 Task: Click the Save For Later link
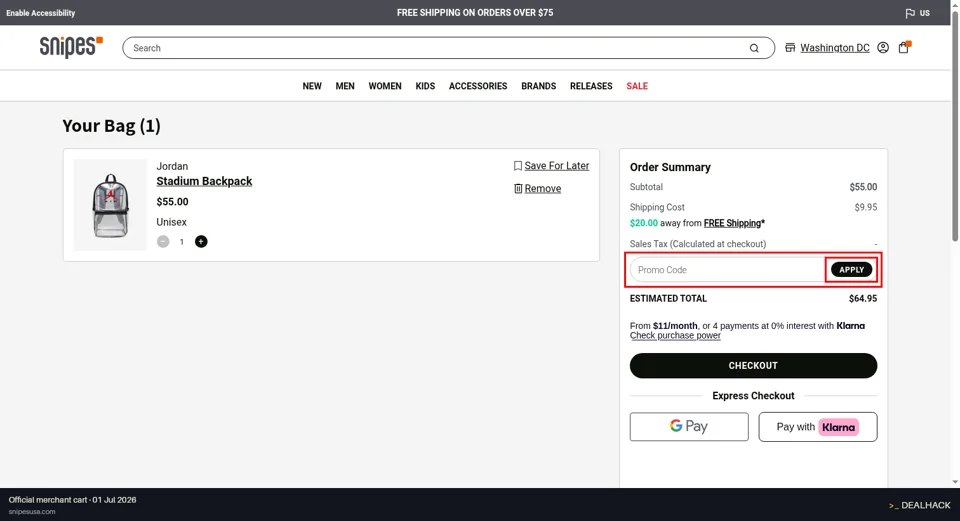click(x=557, y=166)
